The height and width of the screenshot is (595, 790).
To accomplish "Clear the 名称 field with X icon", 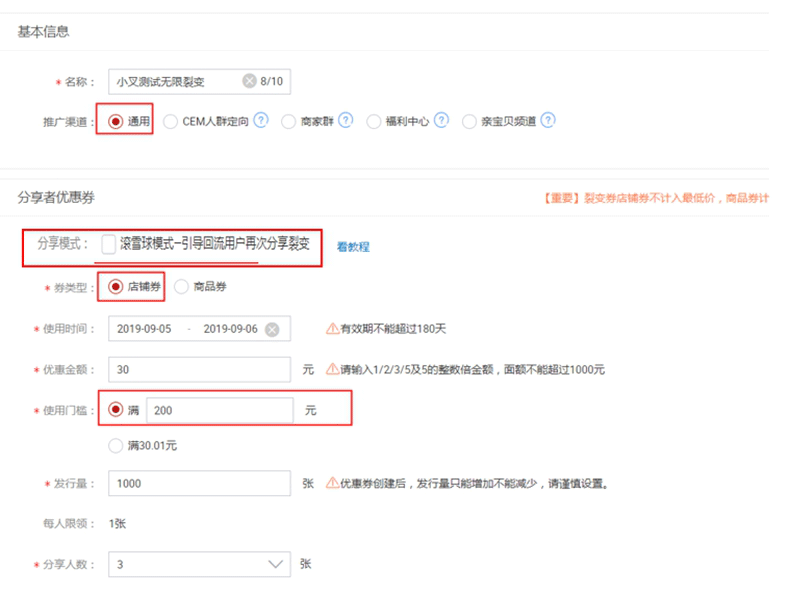I will coord(249,82).
